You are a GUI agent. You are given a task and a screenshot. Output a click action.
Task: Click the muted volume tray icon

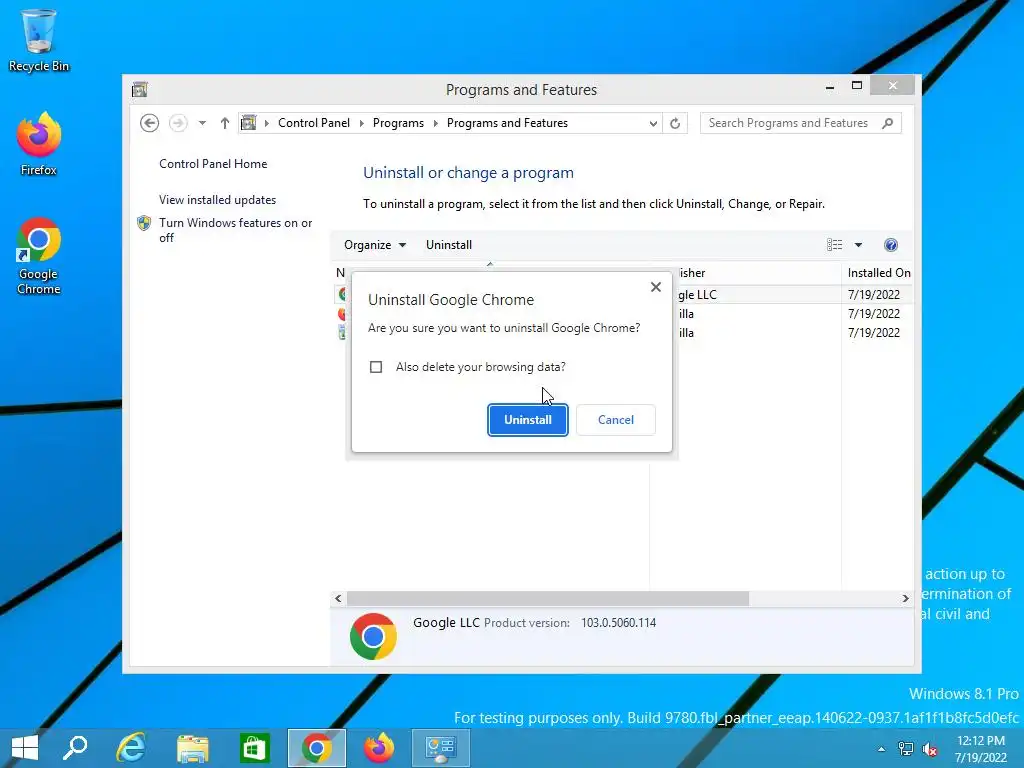[x=929, y=749]
